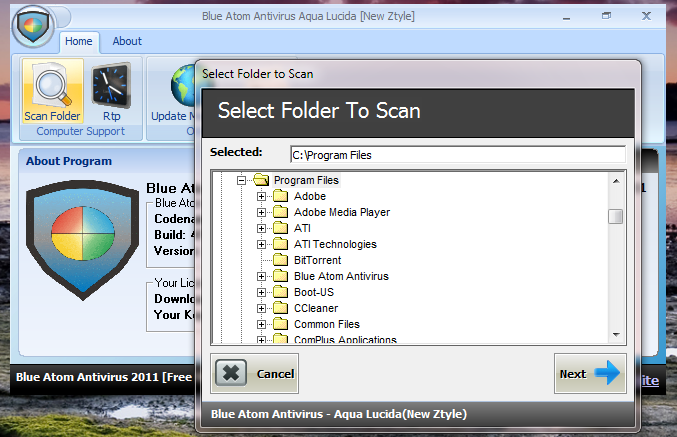
Task: Select the Adobe Media Player folder name
Action: 342,212
